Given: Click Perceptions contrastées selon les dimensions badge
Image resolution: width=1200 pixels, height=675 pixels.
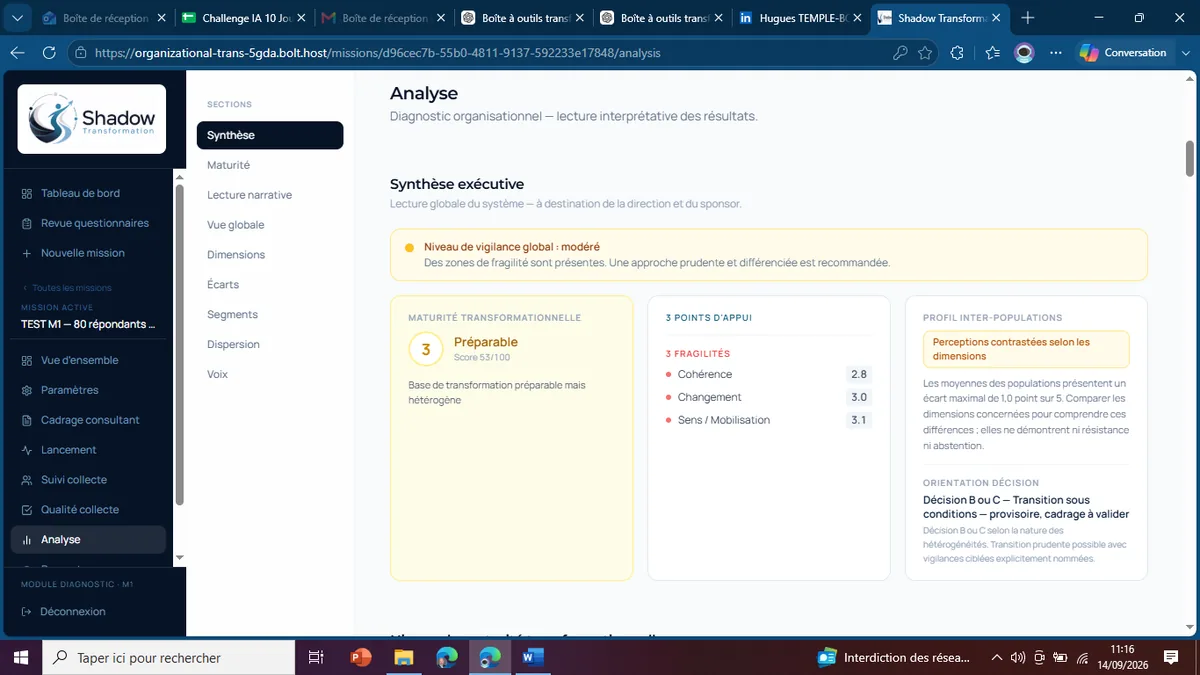Looking at the screenshot, I should click(x=1026, y=349).
